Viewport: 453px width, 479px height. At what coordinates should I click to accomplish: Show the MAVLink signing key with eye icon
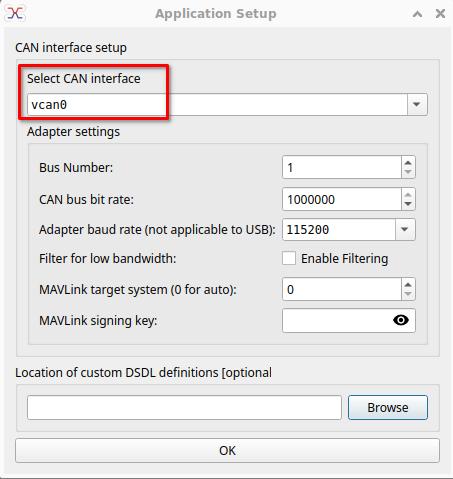(401, 320)
